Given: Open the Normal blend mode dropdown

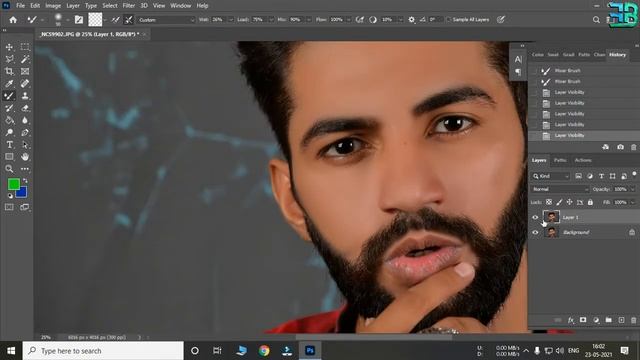Looking at the screenshot, I should (x=560, y=189).
